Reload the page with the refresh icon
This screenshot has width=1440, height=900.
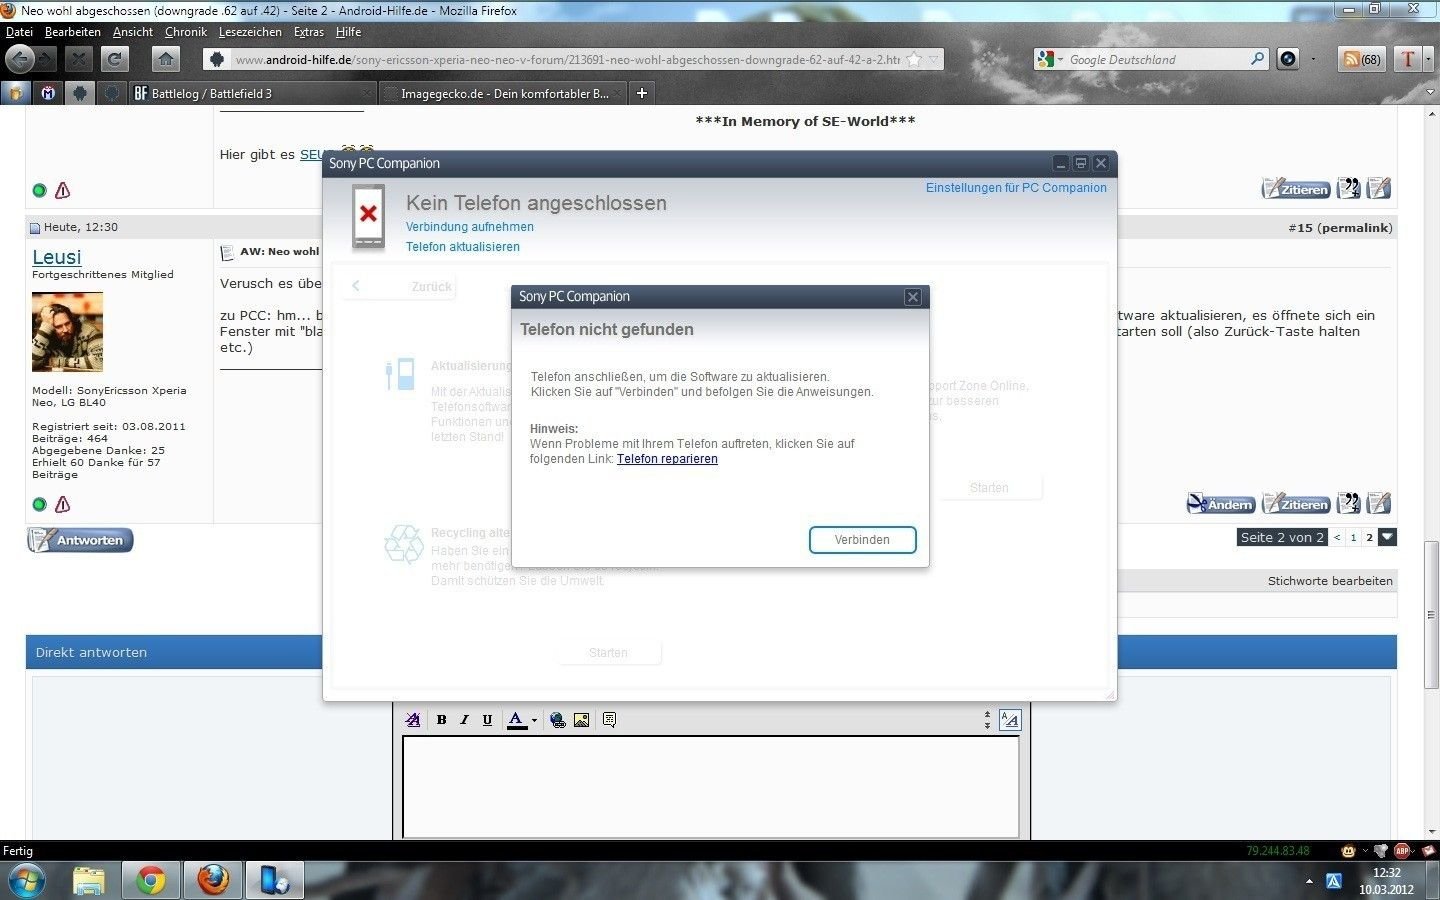click(115, 60)
